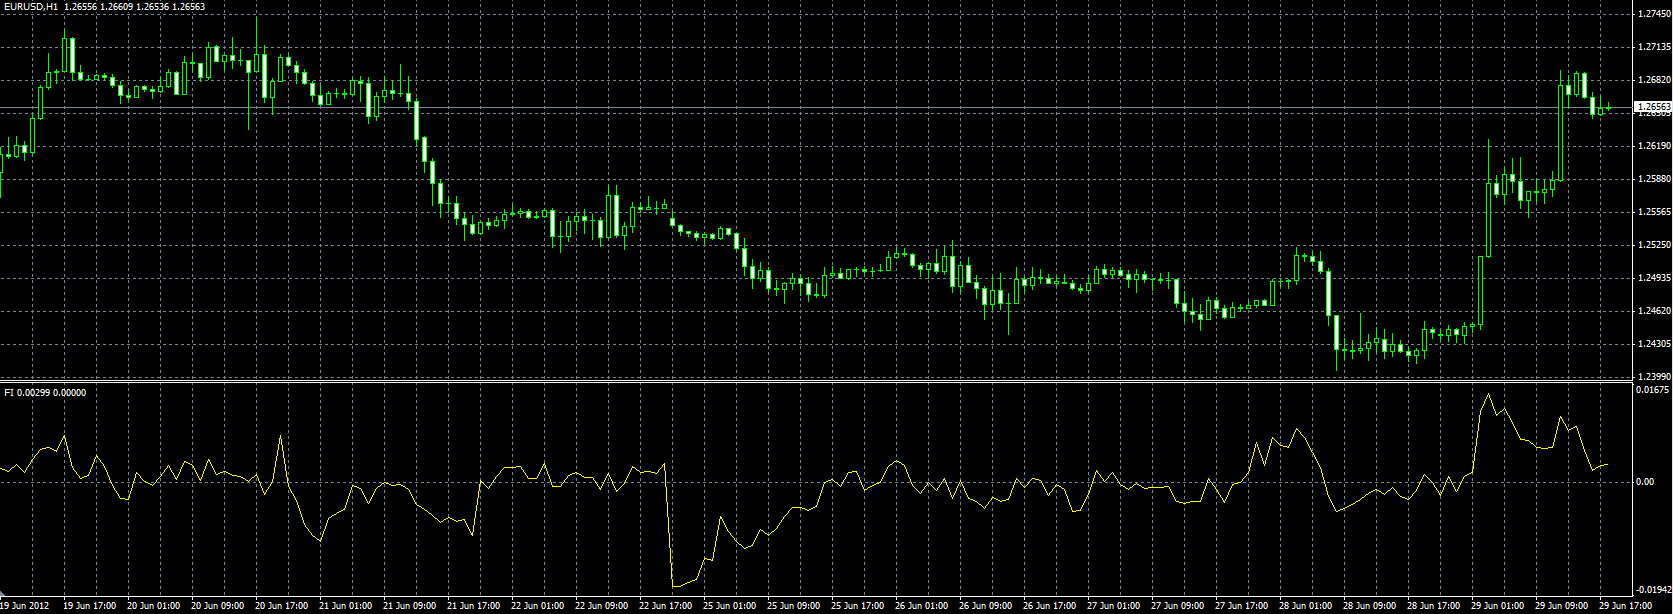Click the current price tag 1.26563
This screenshot has width=1673, height=614.
[1653, 106]
